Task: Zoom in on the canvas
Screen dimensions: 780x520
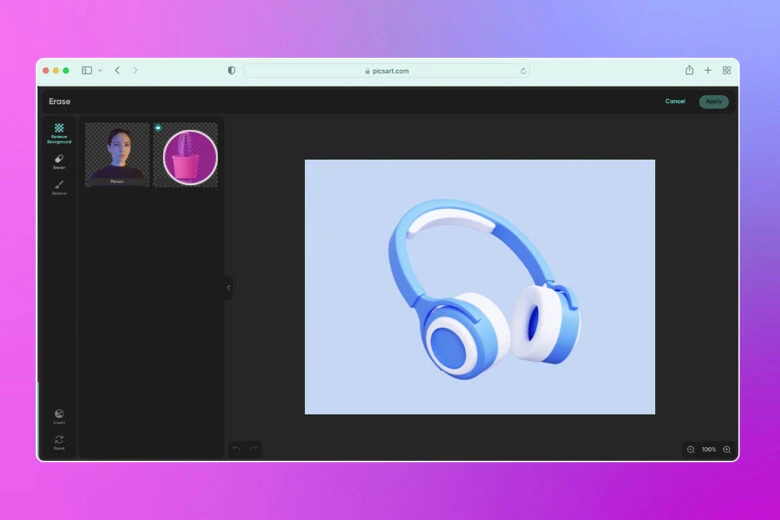Action: (x=727, y=450)
